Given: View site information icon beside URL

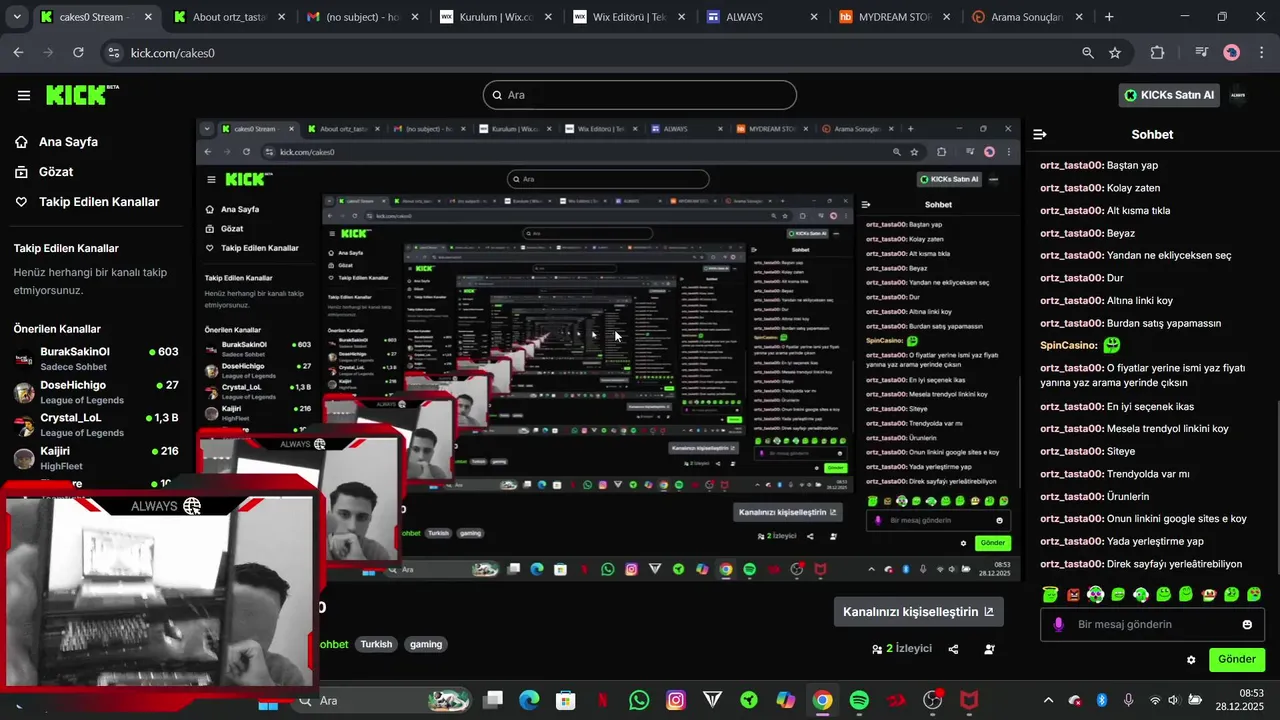Looking at the screenshot, I should coord(113,53).
